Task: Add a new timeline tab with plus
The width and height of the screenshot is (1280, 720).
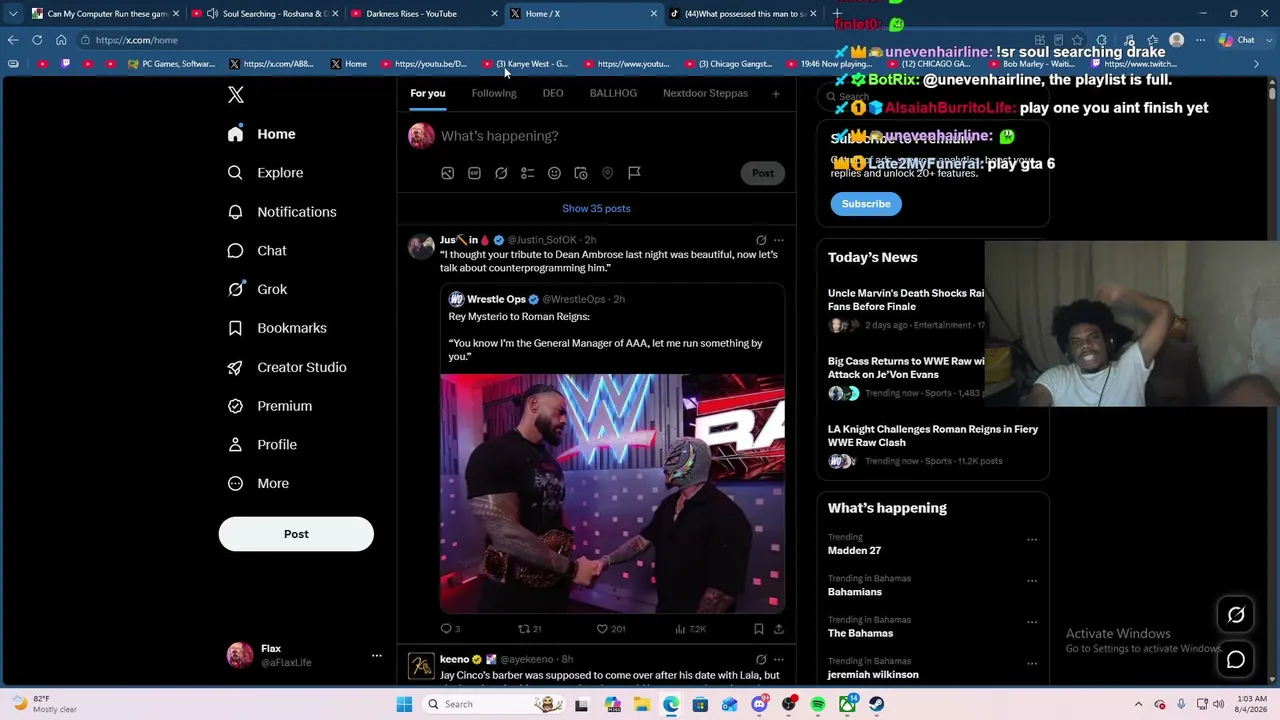Action: [x=775, y=94]
